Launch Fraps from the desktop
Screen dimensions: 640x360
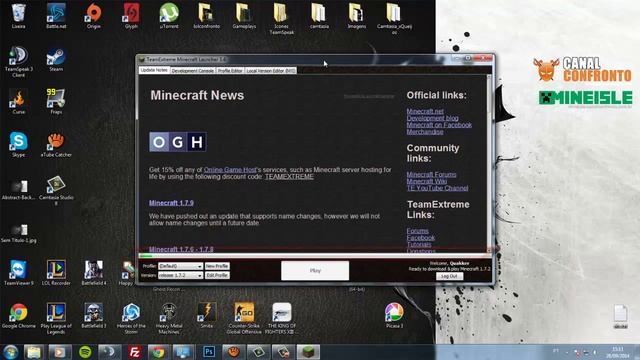[56, 102]
